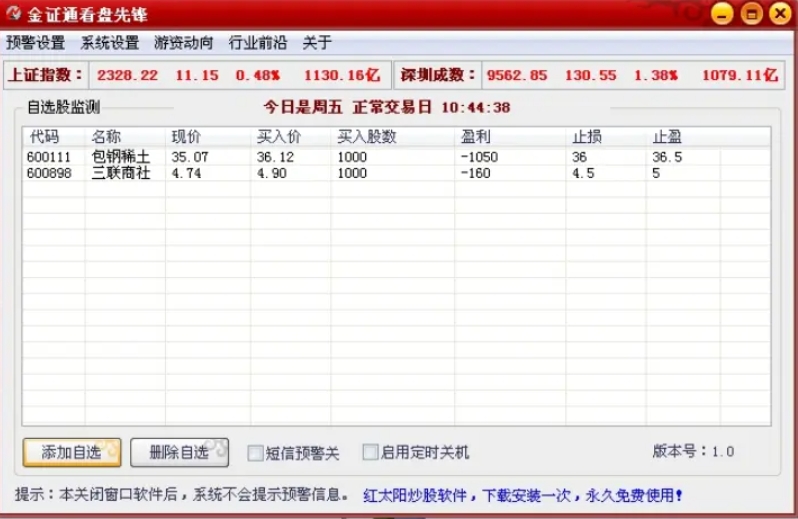Click the 删除自选 button
The width and height of the screenshot is (798, 519).
click(x=180, y=452)
